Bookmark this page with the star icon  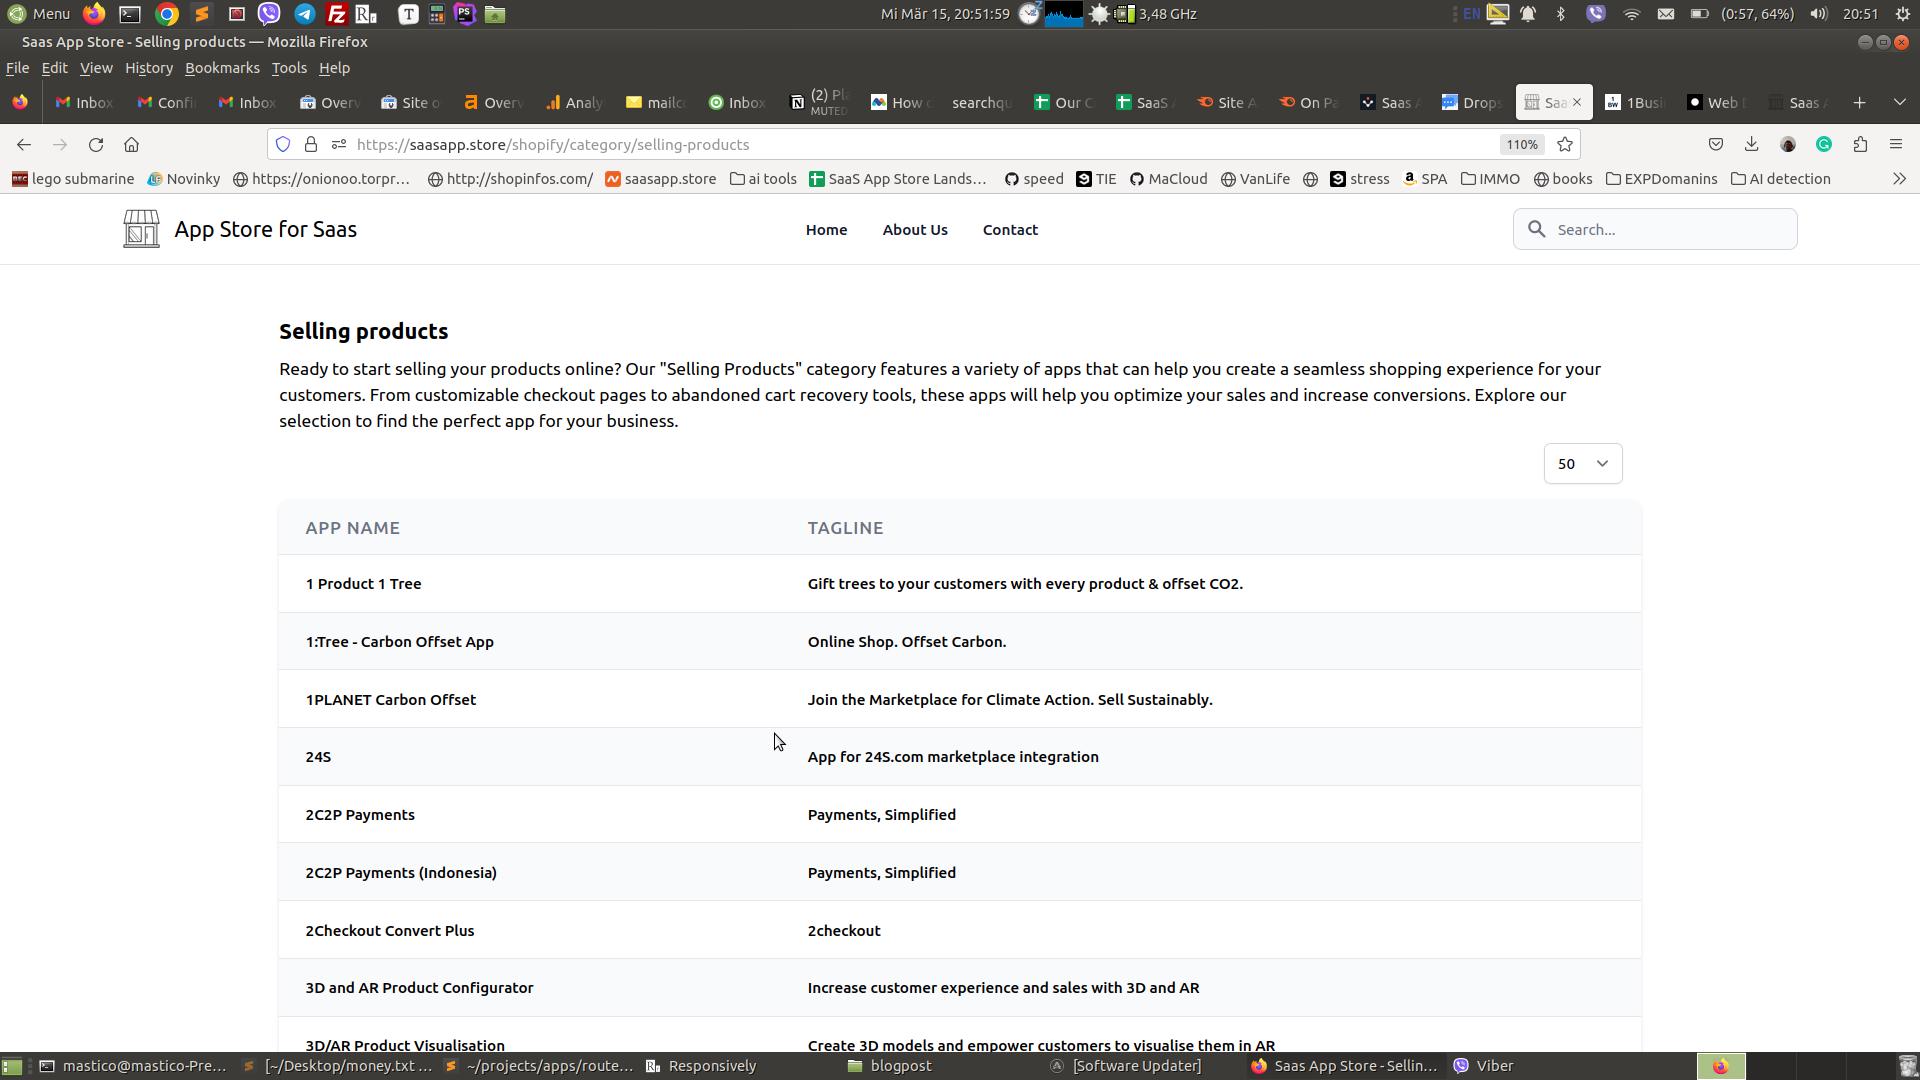[x=1565, y=145]
